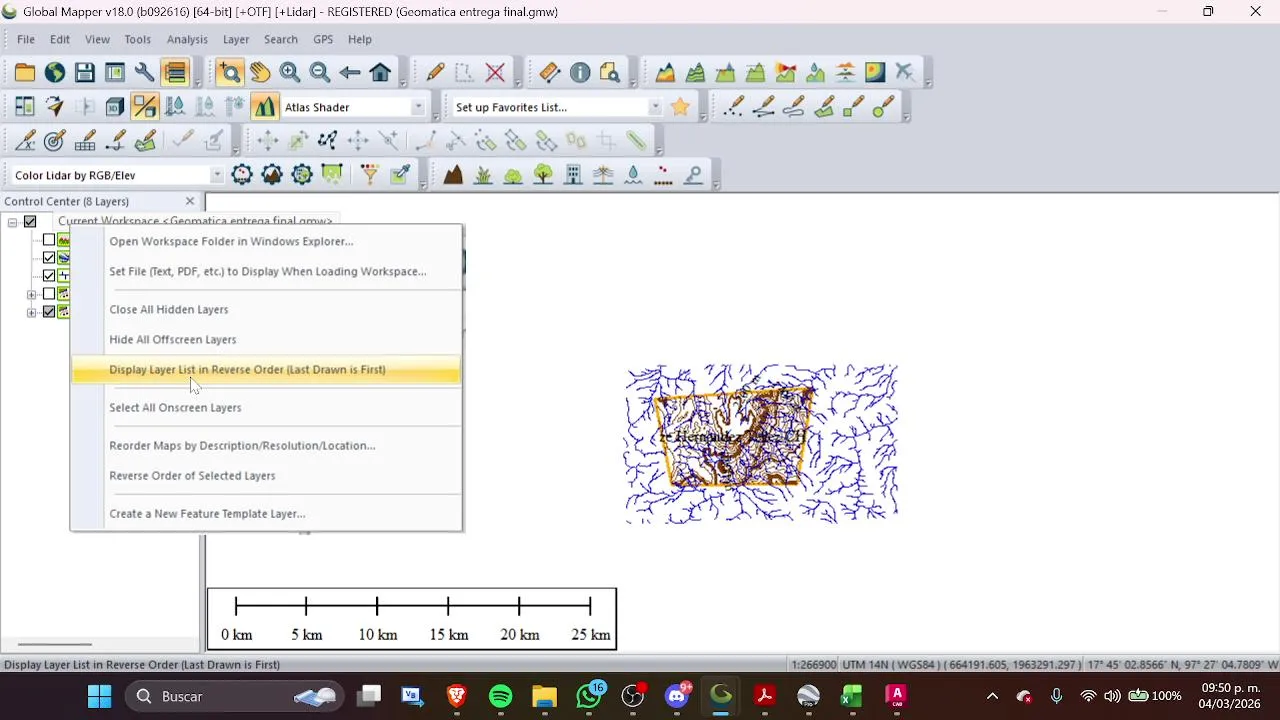Viewport: 1280px width, 720px height.
Task: Choose Reorder Maps by Description/Resolution/Location
Action: click(x=265, y=445)
